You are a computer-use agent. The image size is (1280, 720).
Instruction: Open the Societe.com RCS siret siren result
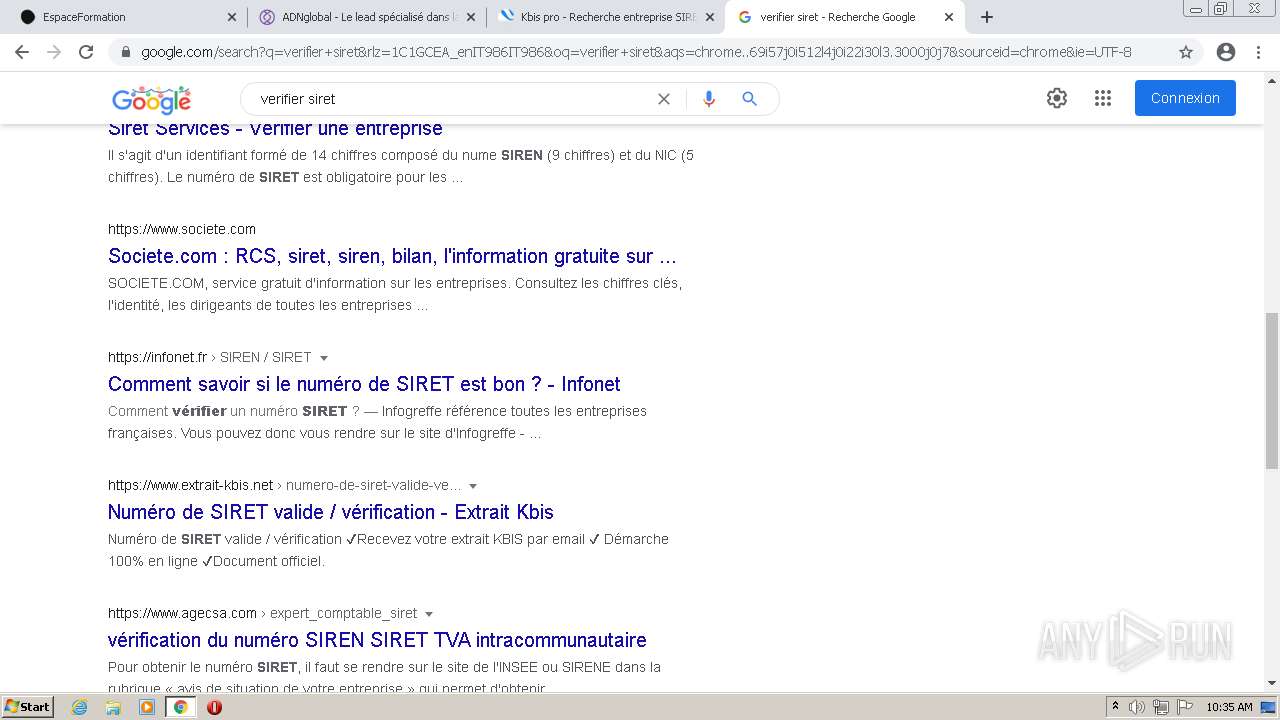point(392,256)
